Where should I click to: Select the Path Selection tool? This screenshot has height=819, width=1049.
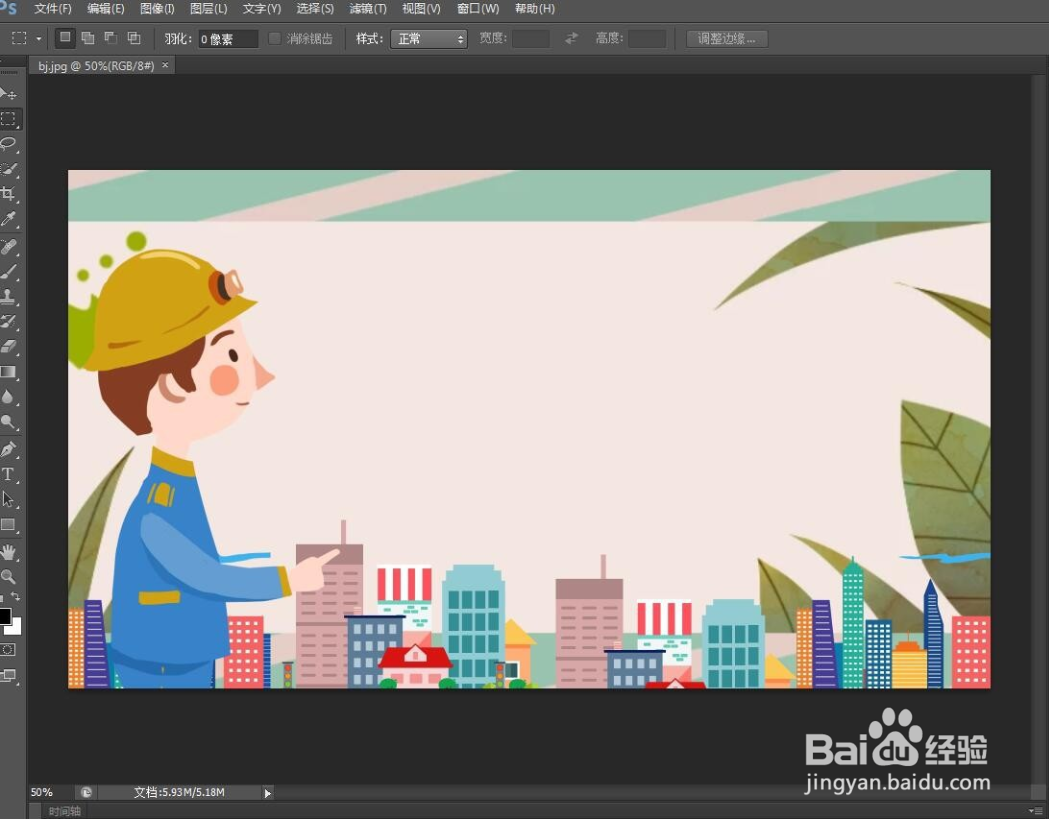pos(9,499)
